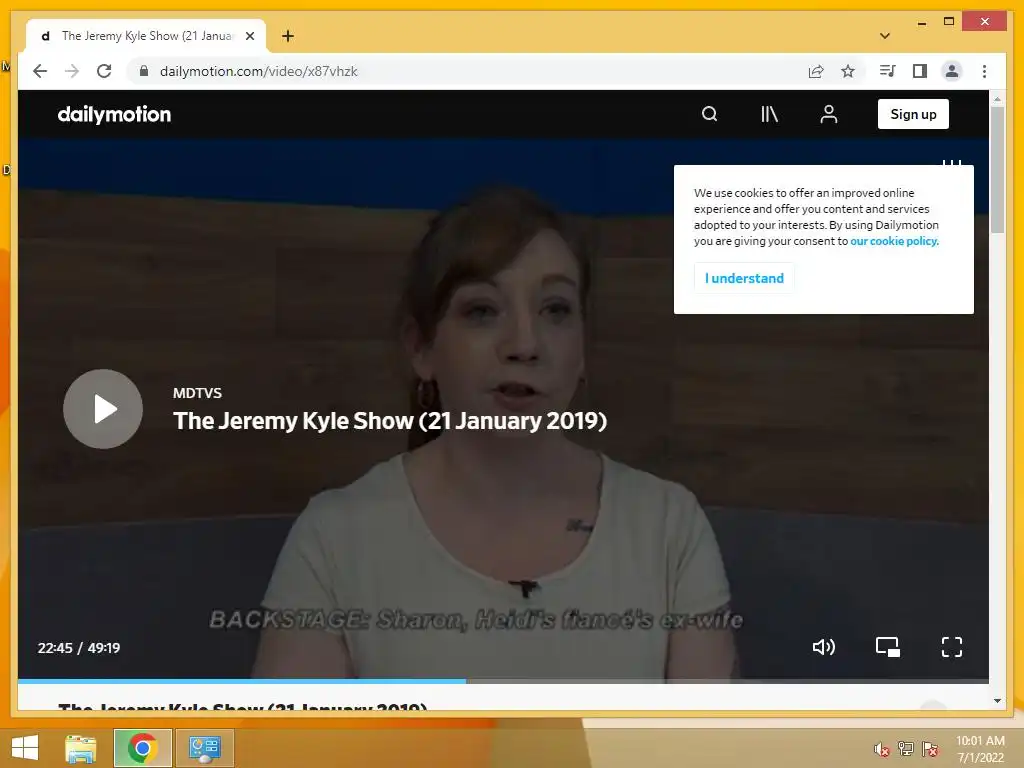Reload the current page
This screenshot has width=1024, height=768.
(x=104, y=71)
